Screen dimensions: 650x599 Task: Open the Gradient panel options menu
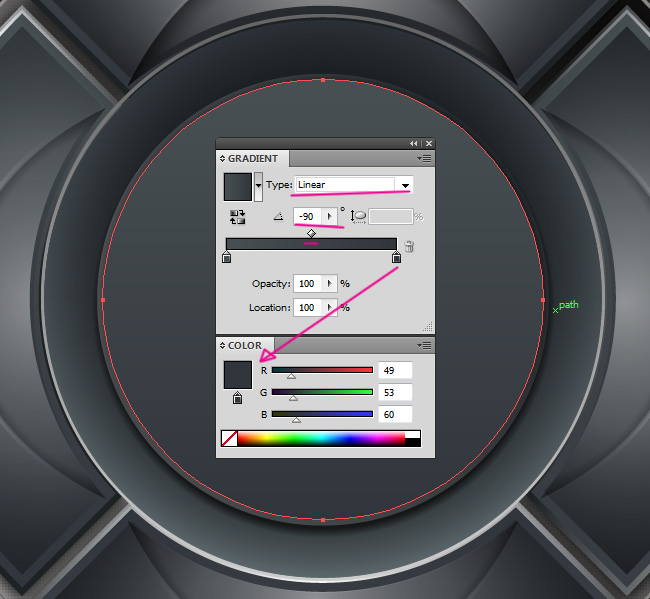[x=425, y=158]
